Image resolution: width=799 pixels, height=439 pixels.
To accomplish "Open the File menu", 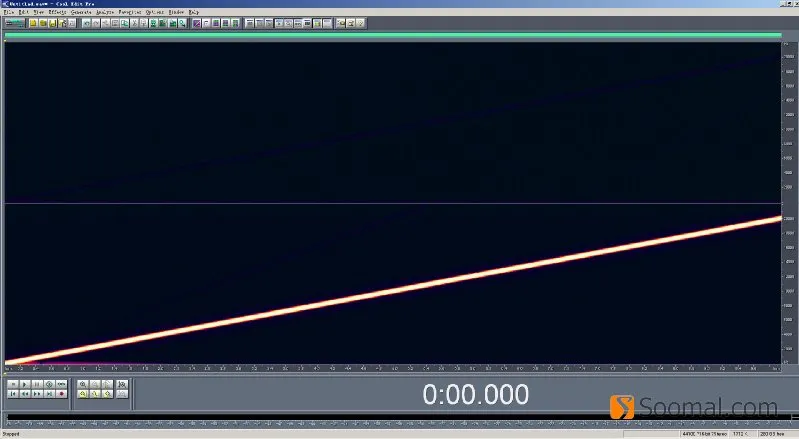I will pyautogui.click(x=9, y=12).
